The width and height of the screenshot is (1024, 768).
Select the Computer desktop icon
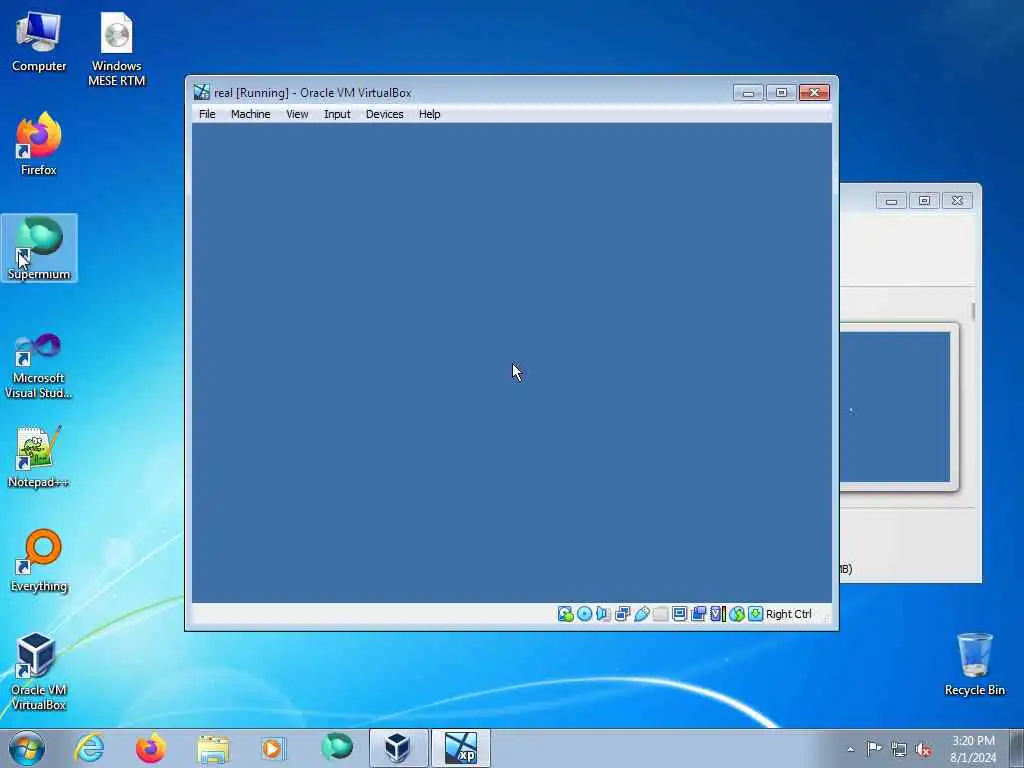(x=39, y=41)
